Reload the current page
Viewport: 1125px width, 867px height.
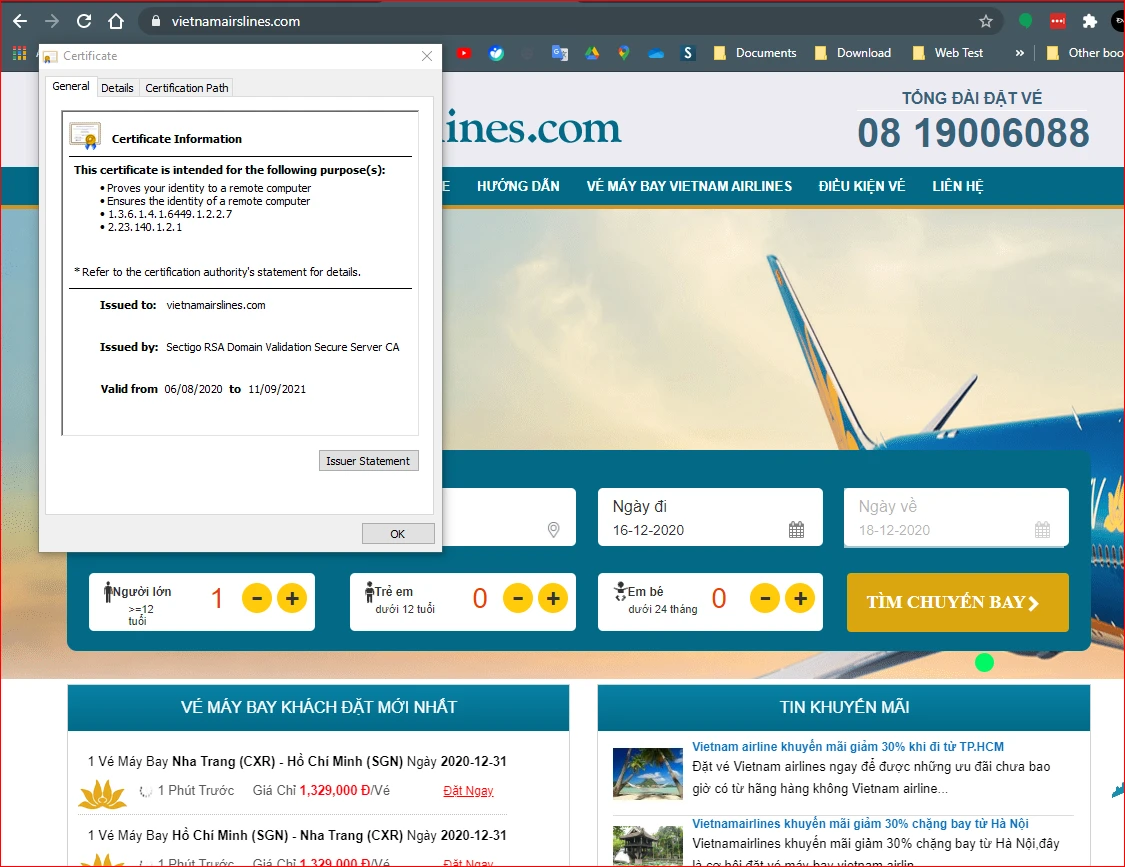84,21
